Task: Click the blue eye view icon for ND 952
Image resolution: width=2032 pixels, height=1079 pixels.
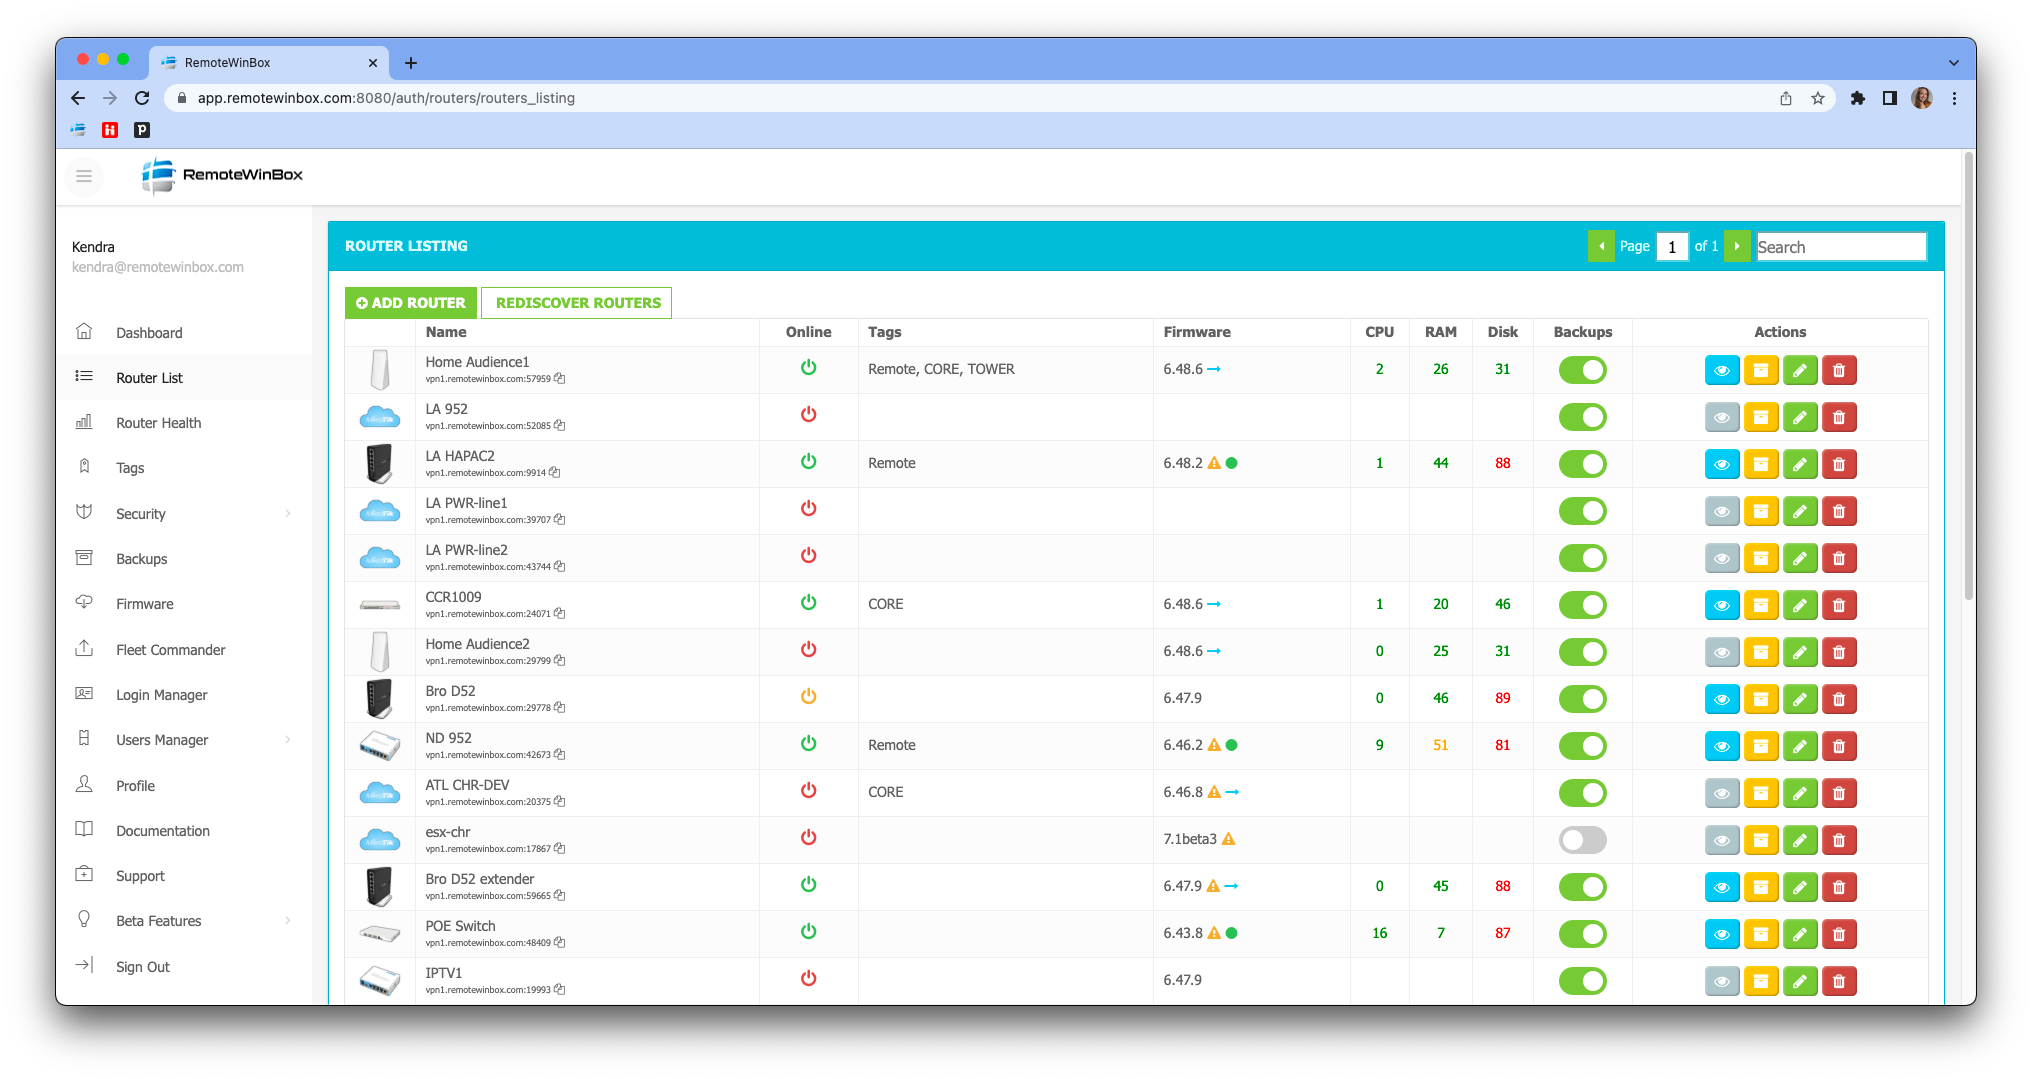Action: click(1721, 746)
